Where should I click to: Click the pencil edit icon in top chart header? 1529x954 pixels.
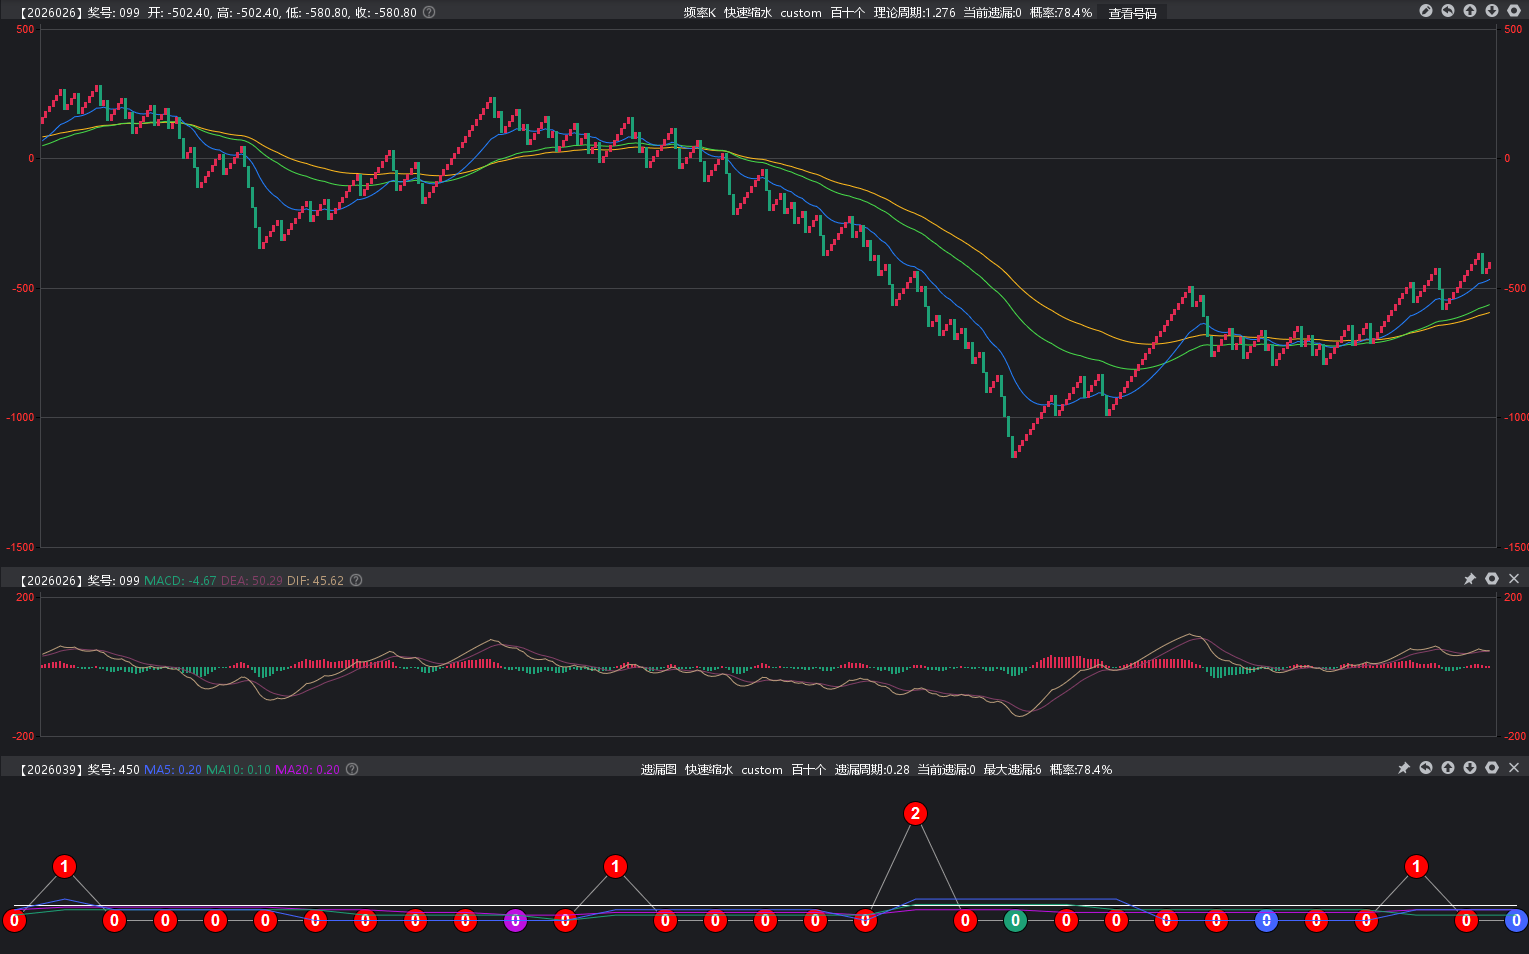click(1426, 11)
